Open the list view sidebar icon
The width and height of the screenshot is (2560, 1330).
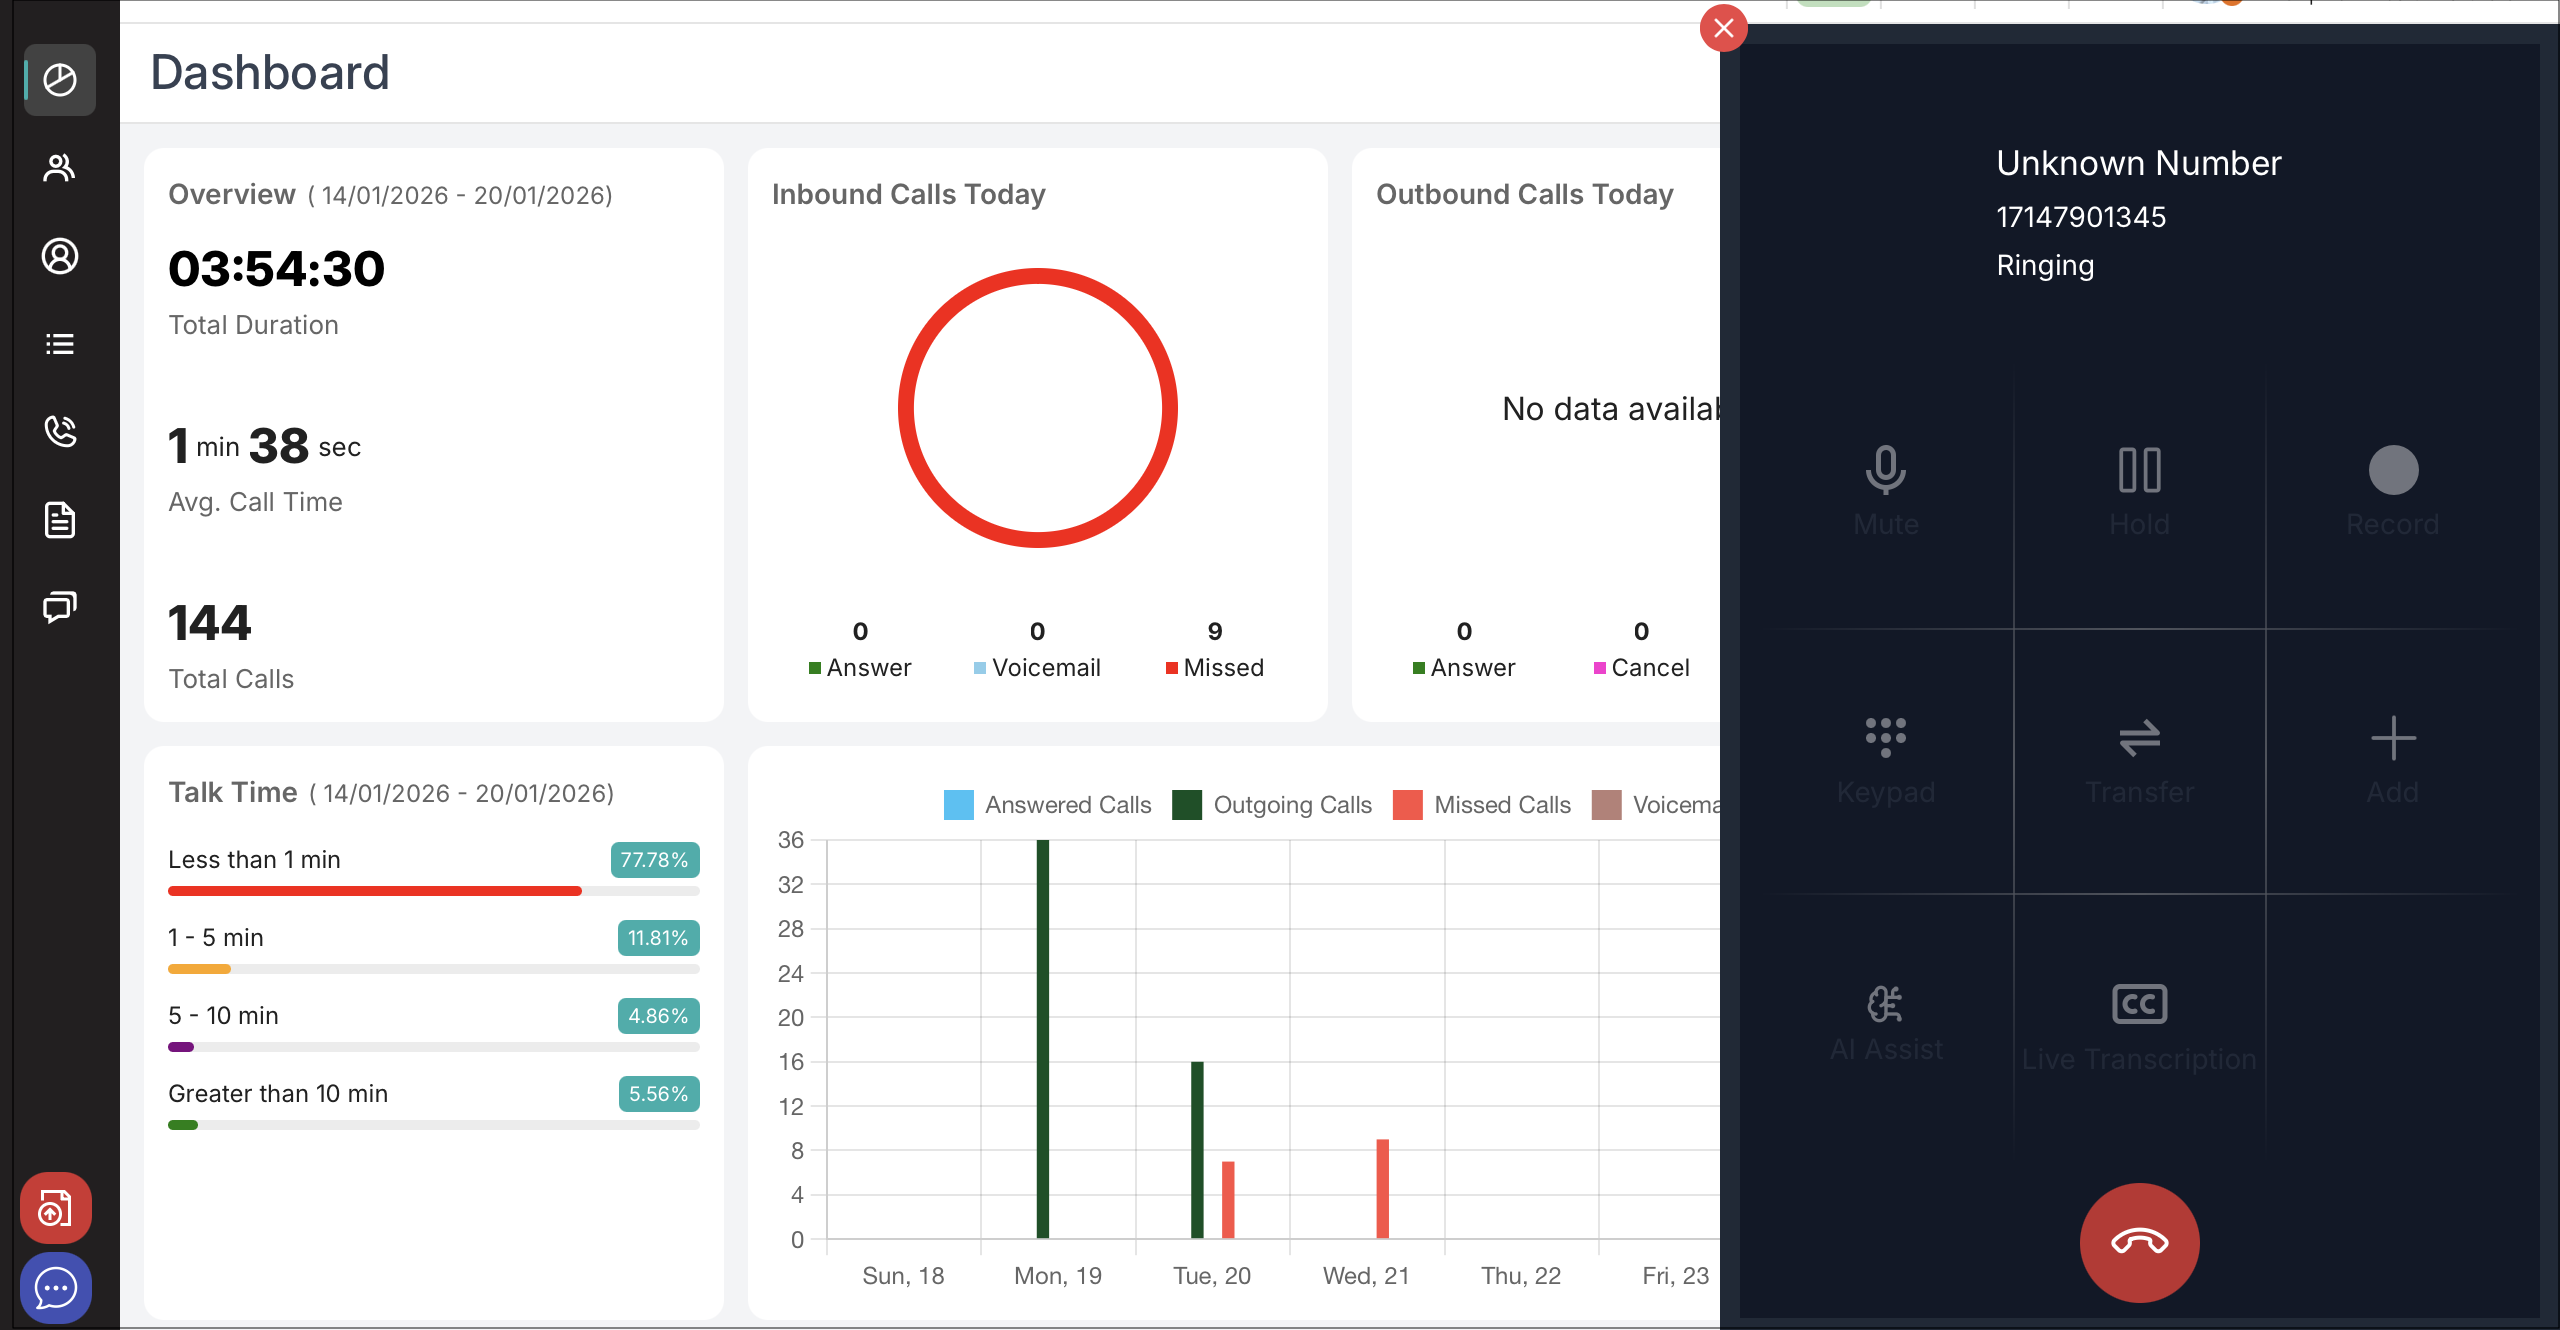point(60,344)
